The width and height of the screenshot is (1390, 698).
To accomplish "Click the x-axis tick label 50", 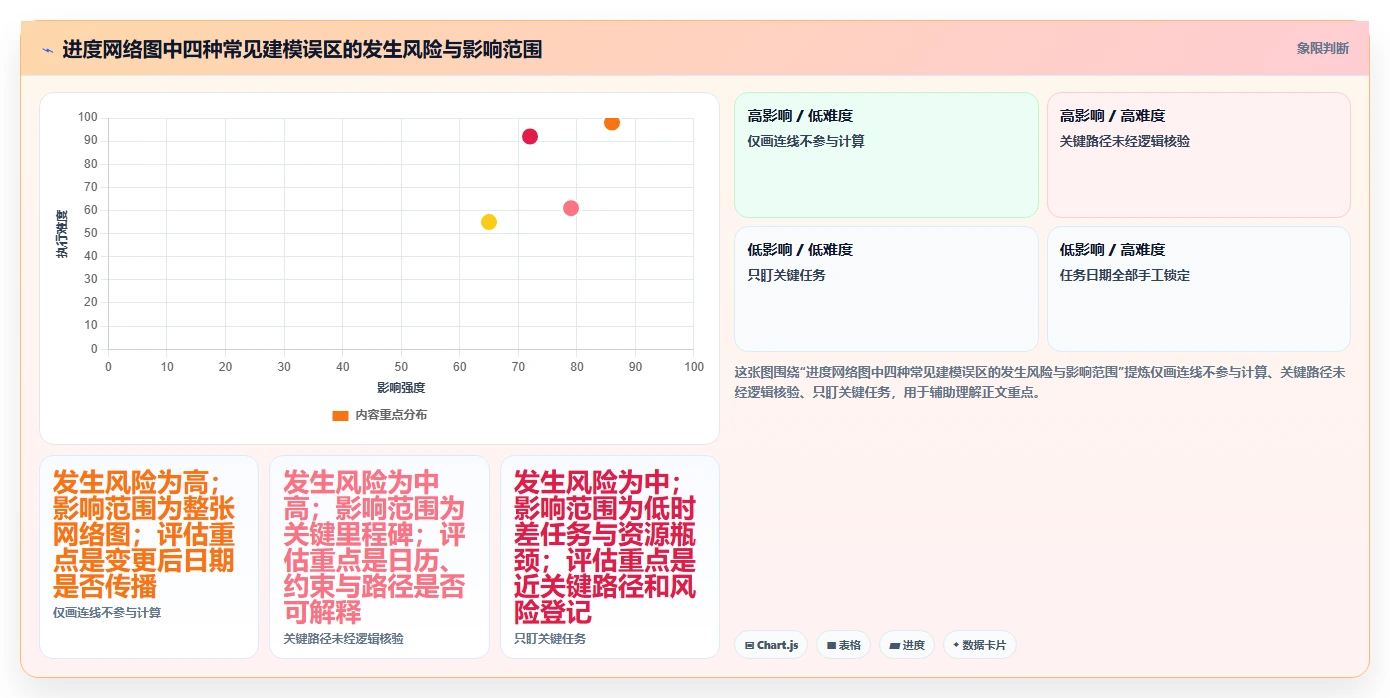I will pyautogui.click(x=401, y=367).
